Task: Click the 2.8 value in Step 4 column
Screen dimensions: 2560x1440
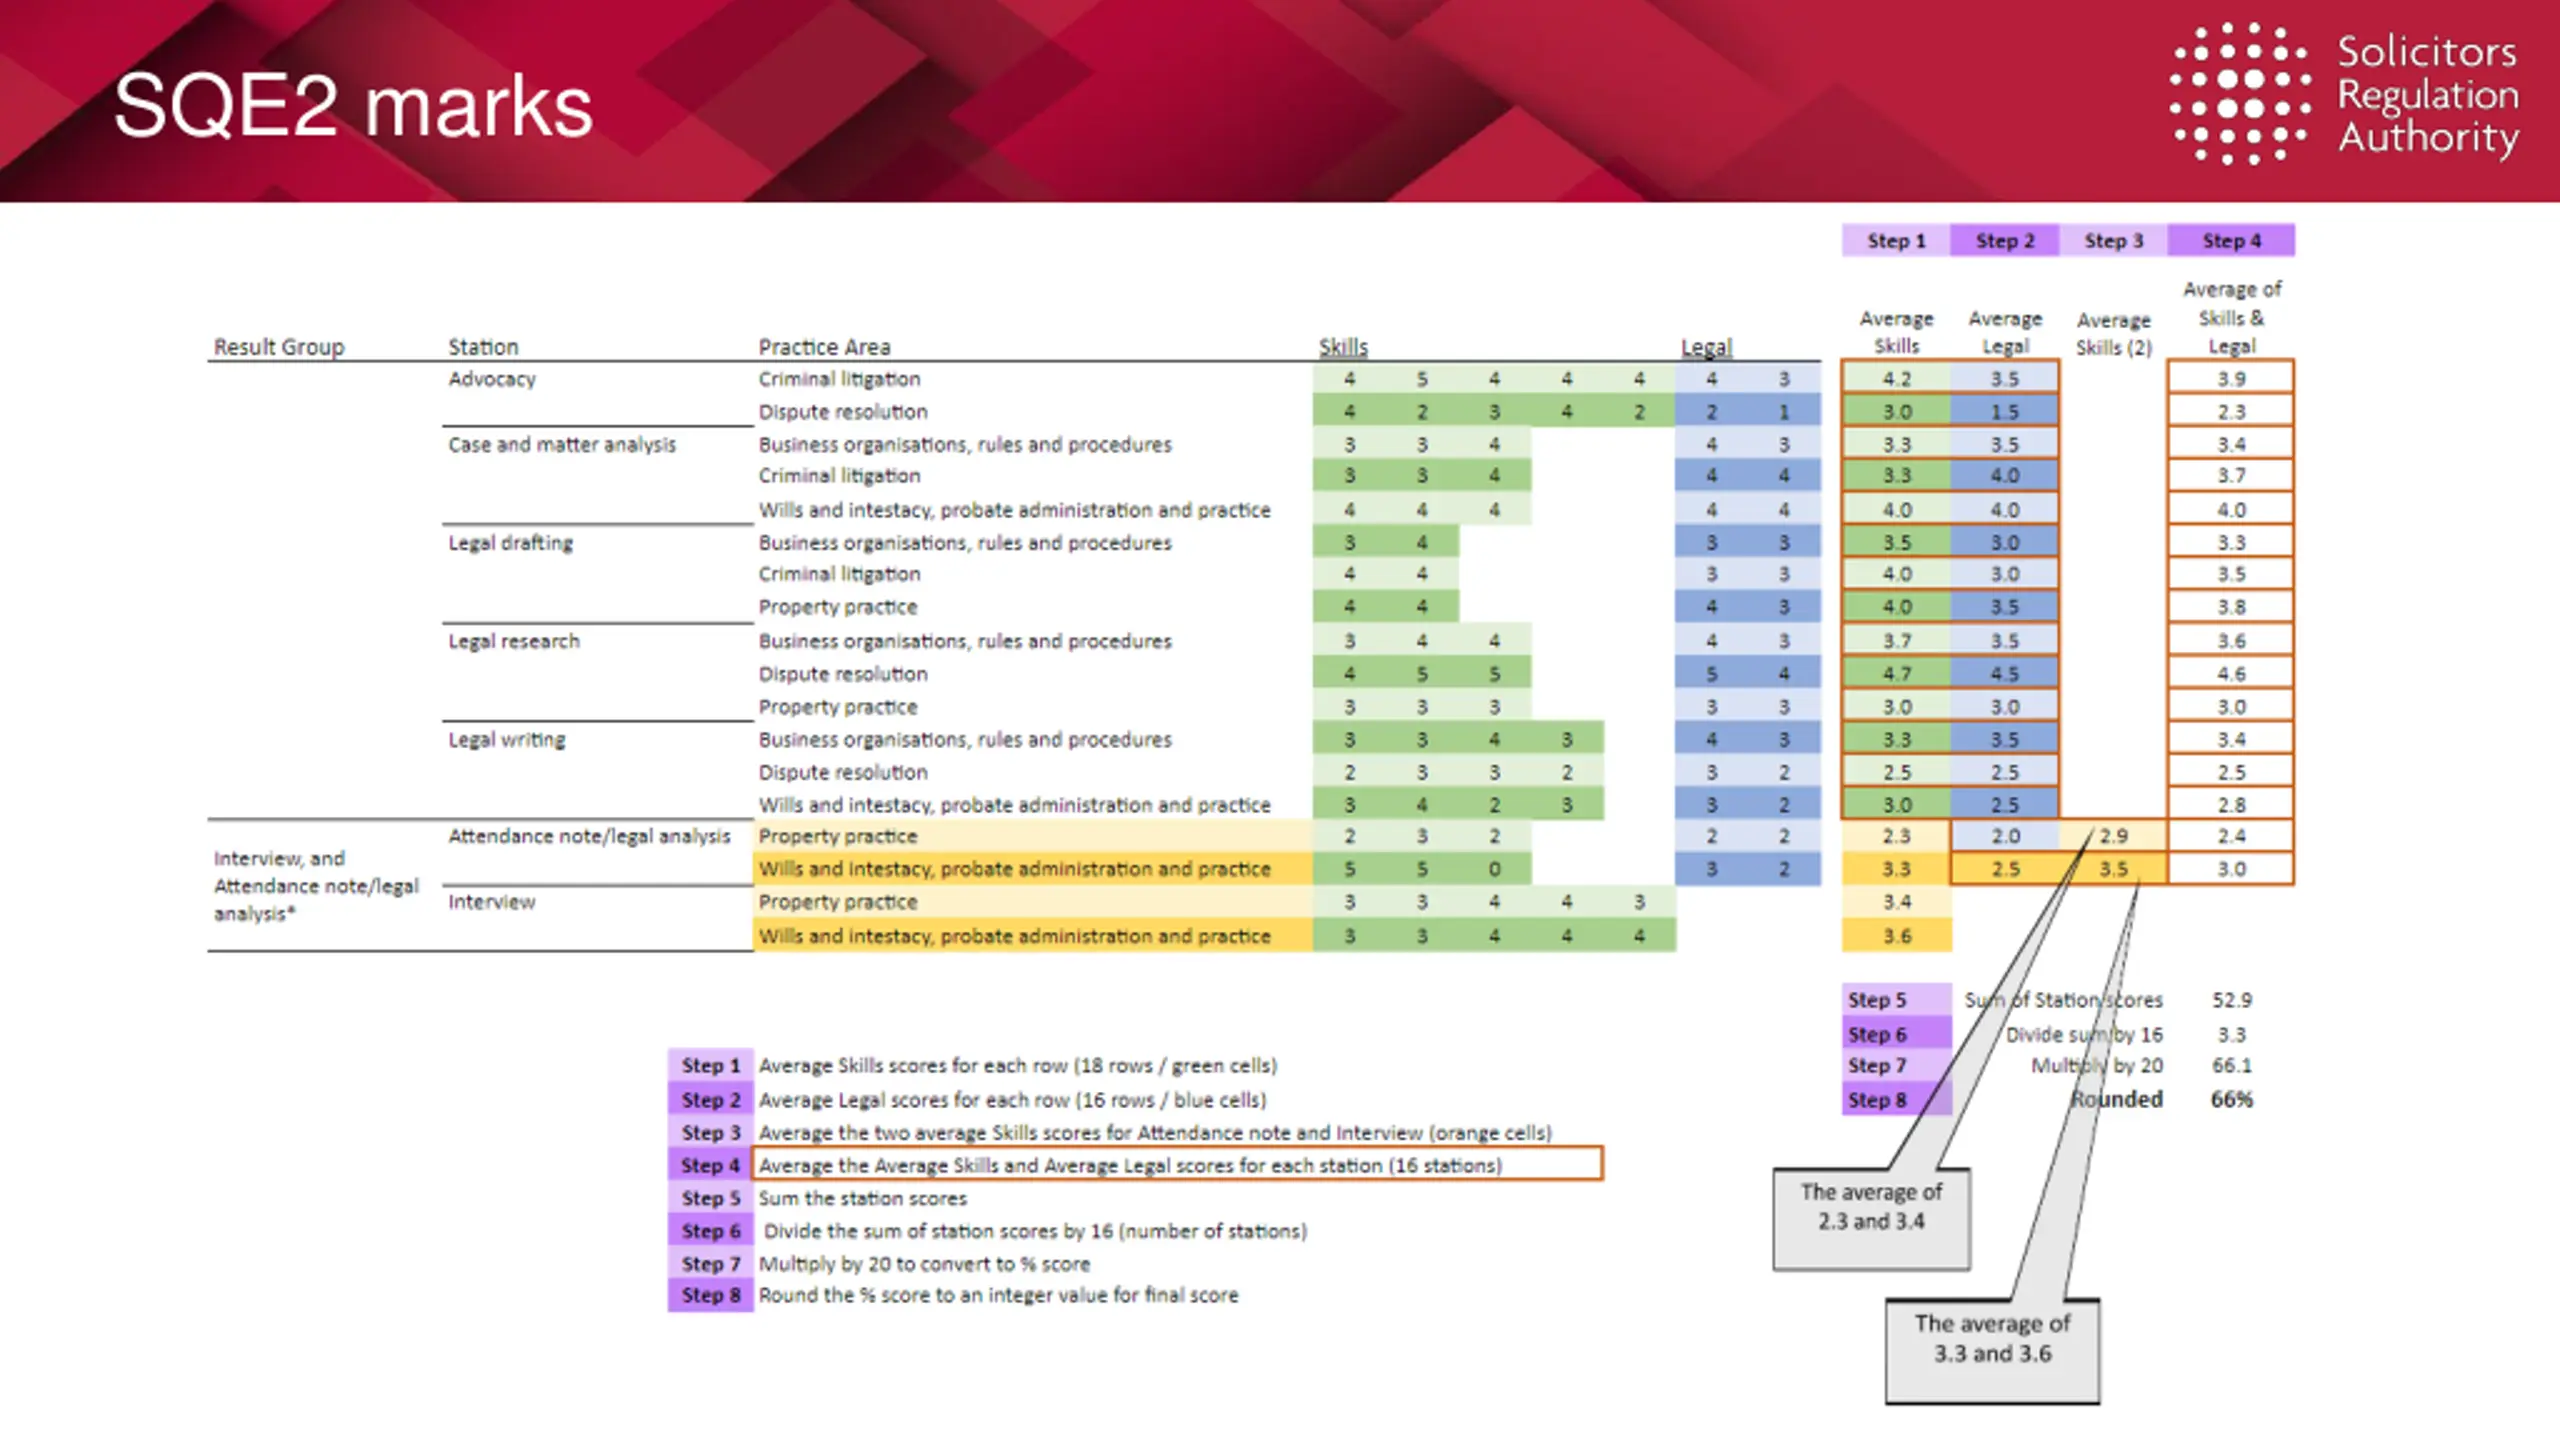Action: pos(2231,805)
